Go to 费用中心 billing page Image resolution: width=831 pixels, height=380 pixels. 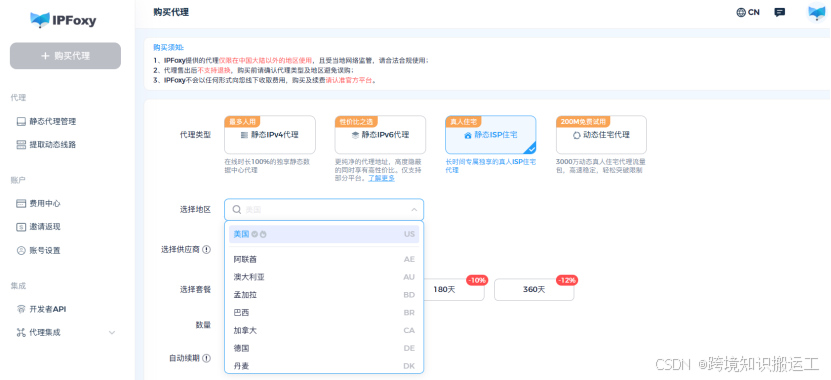pyautogui.click(x=38, y=203)
